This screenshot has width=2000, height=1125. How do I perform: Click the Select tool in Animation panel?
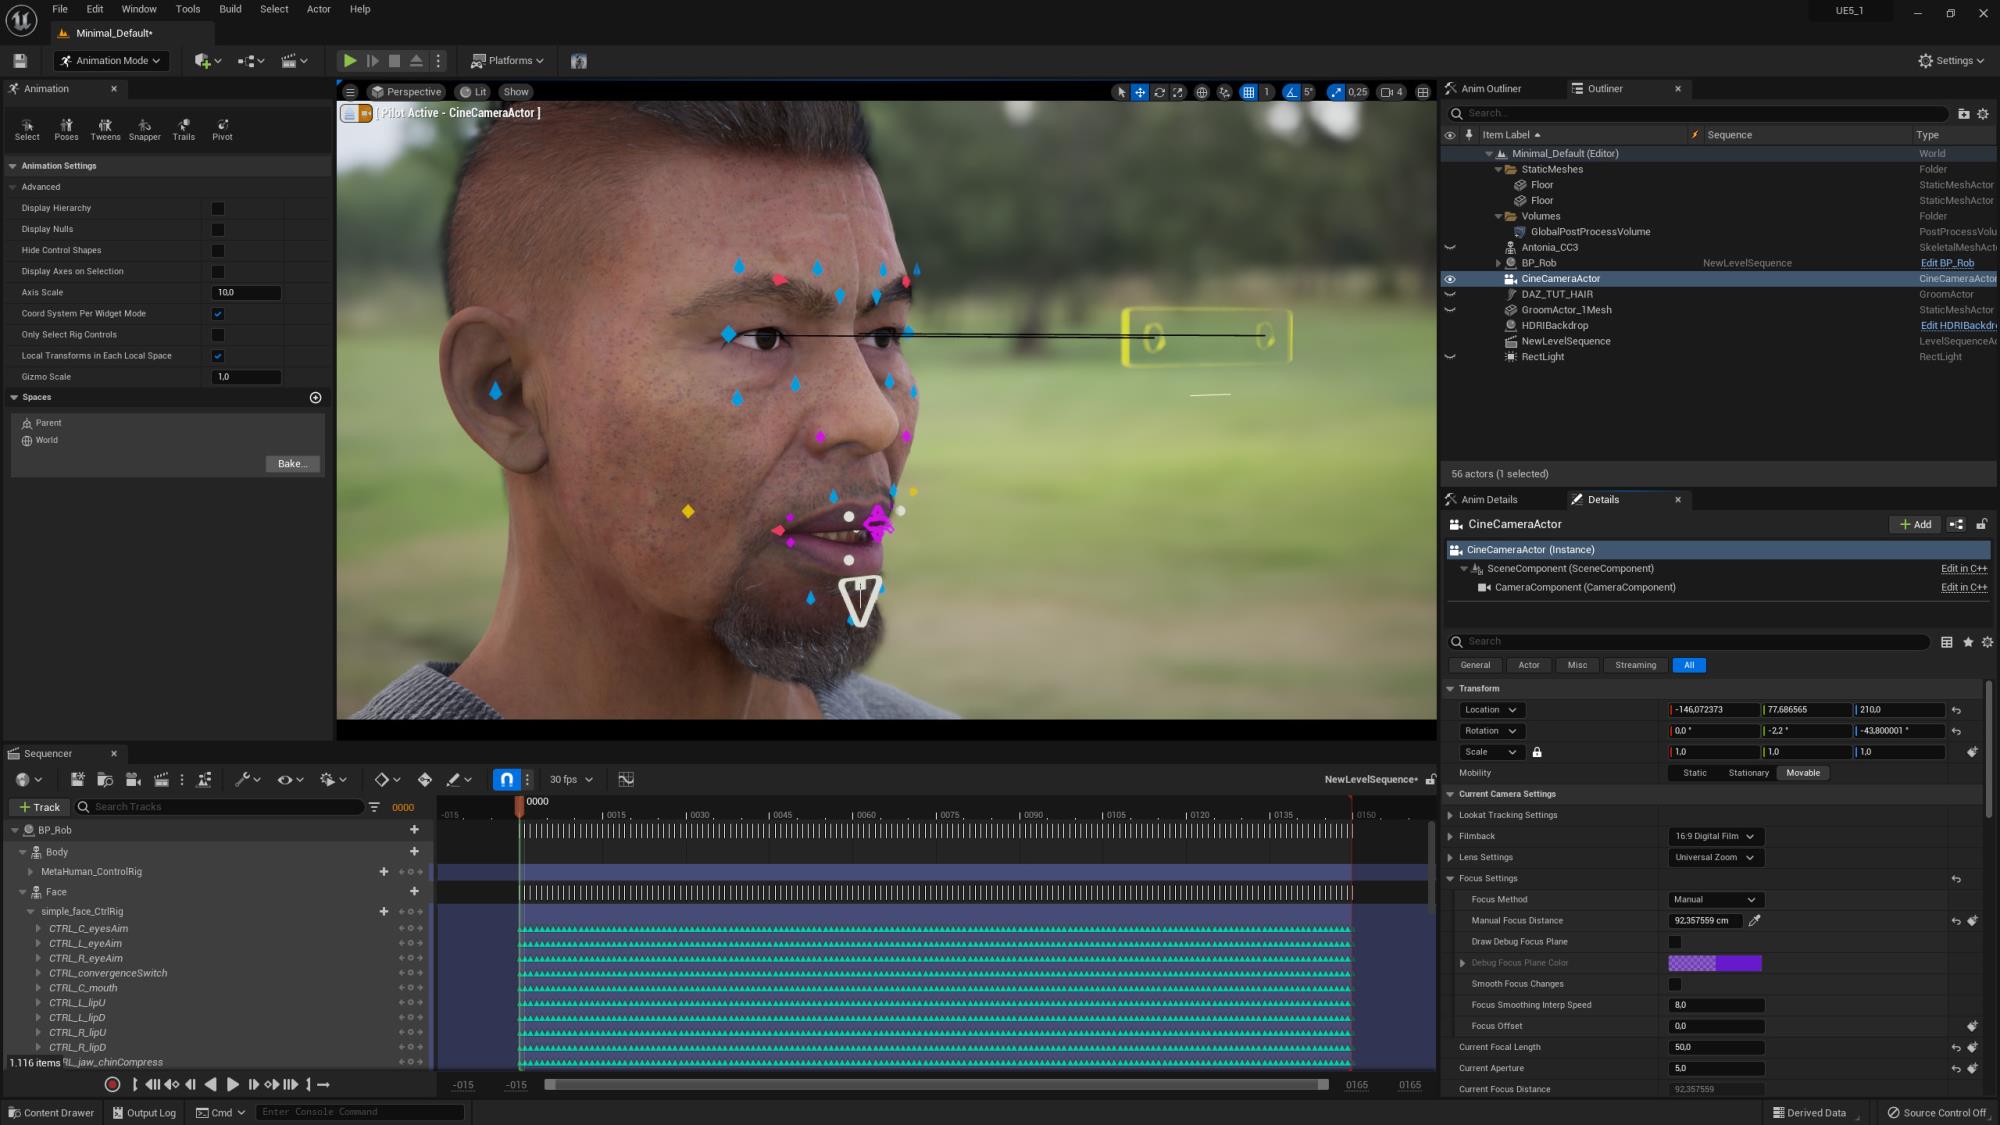(x=27, y=129)
